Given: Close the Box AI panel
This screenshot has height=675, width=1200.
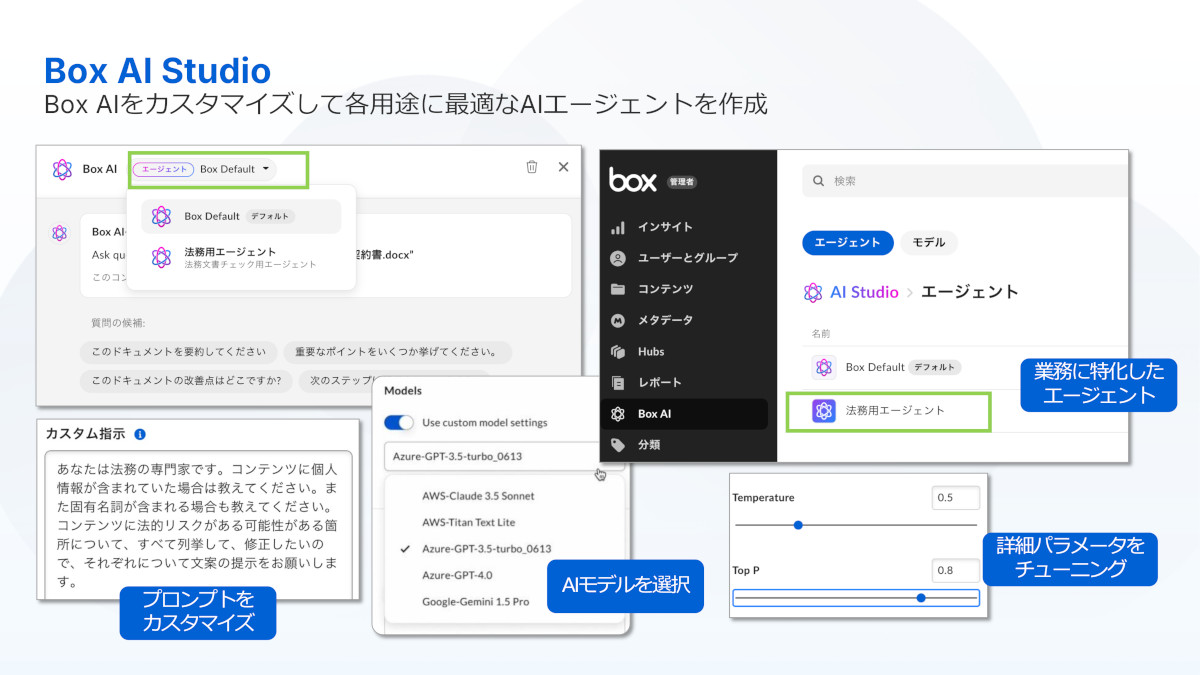Looking at the screenshot, I should 563,167.
